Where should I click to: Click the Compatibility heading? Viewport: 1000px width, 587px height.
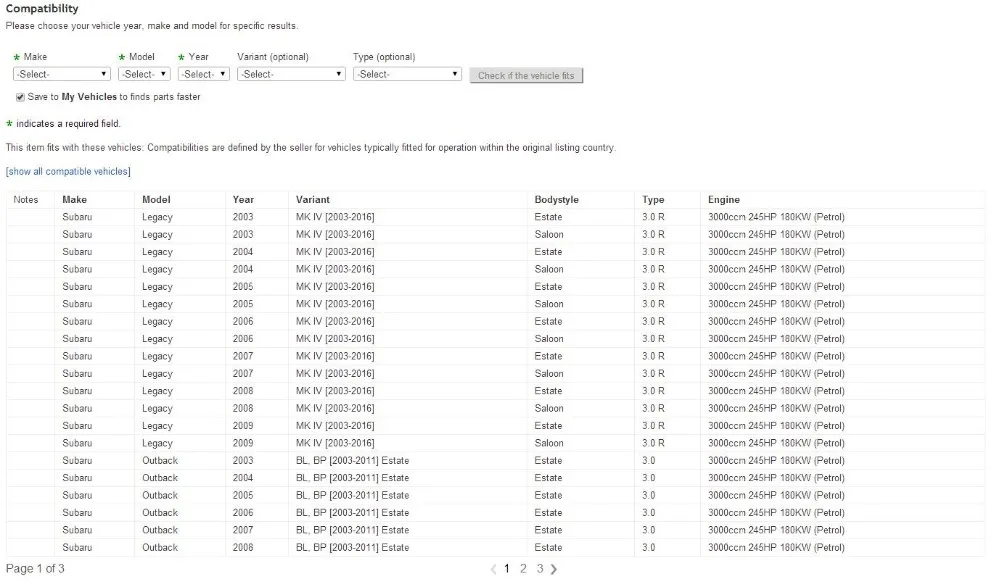pyautogui.click(x=42, y=8)
